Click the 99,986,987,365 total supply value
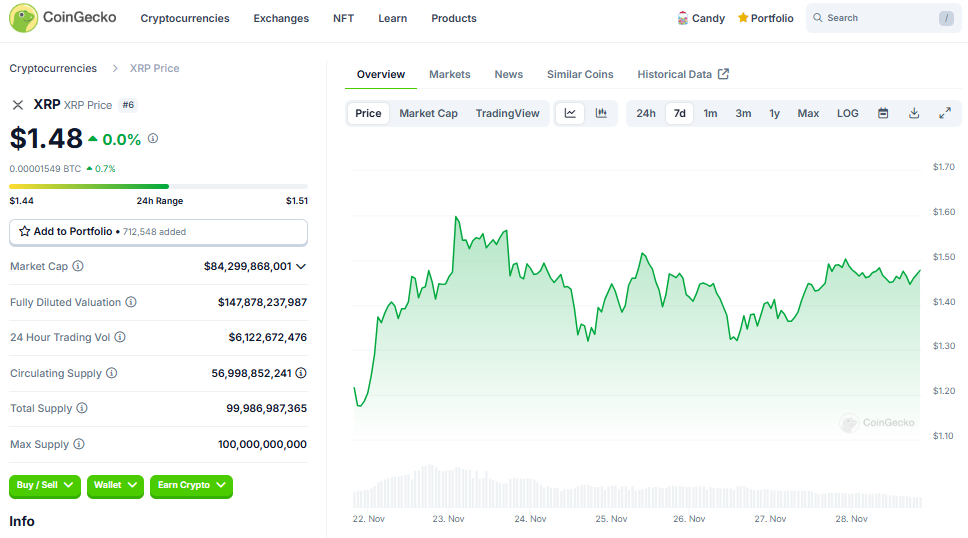 (267, 408)
